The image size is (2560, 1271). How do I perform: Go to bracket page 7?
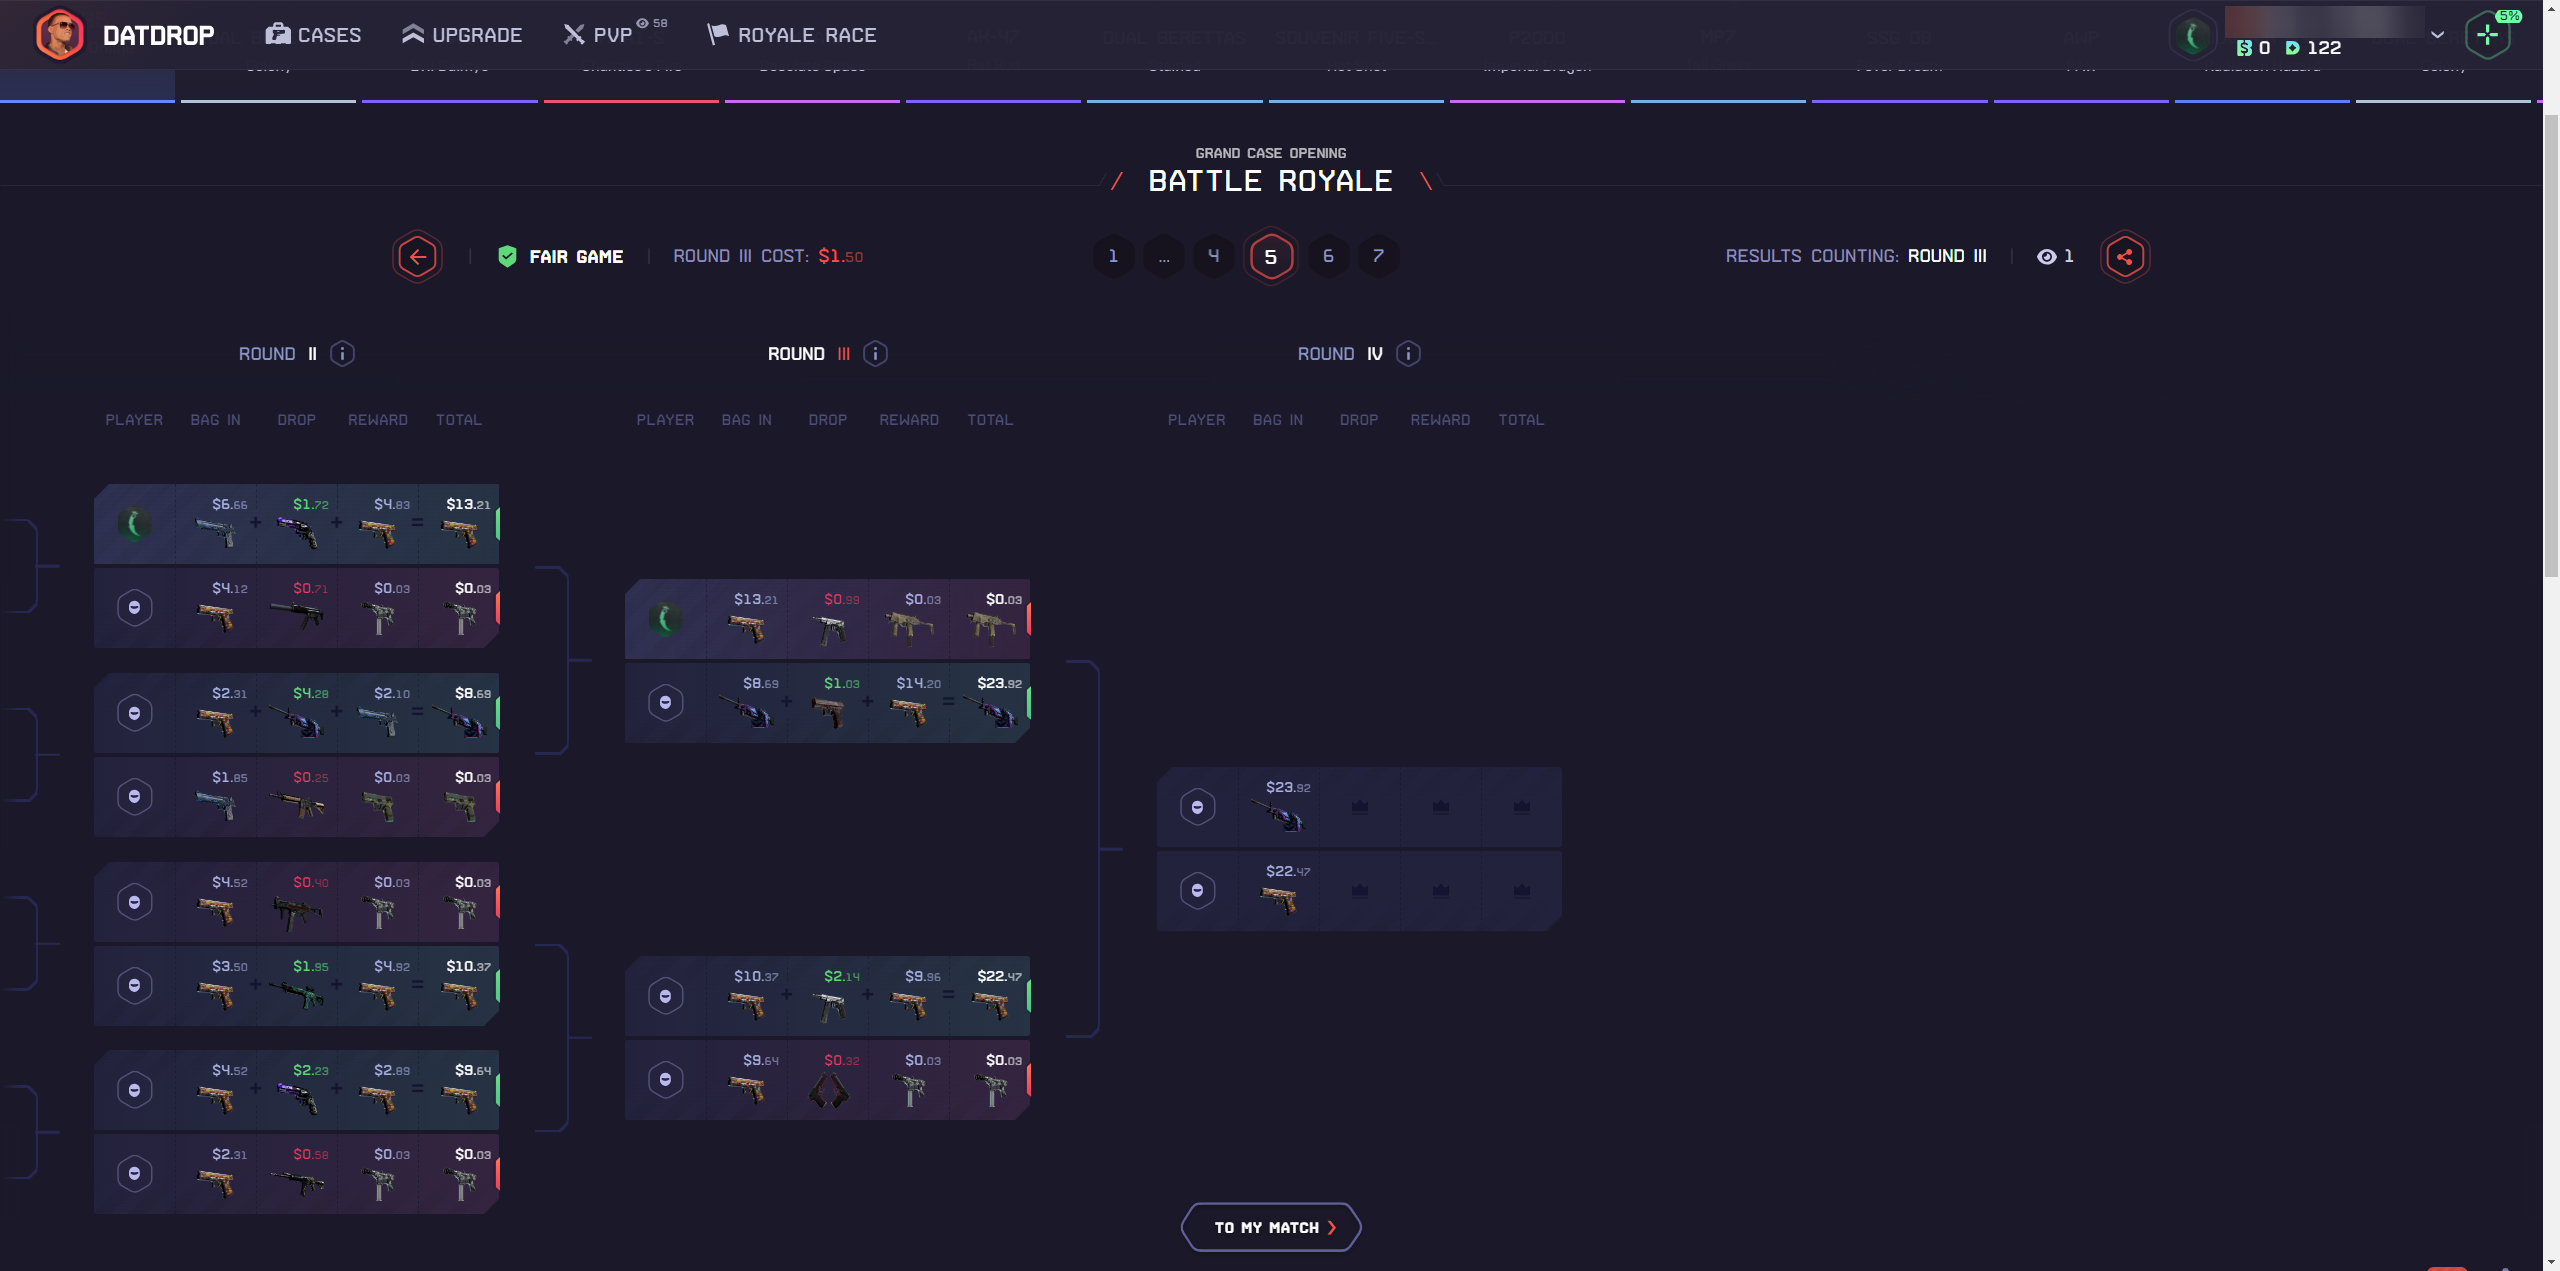1378,256
